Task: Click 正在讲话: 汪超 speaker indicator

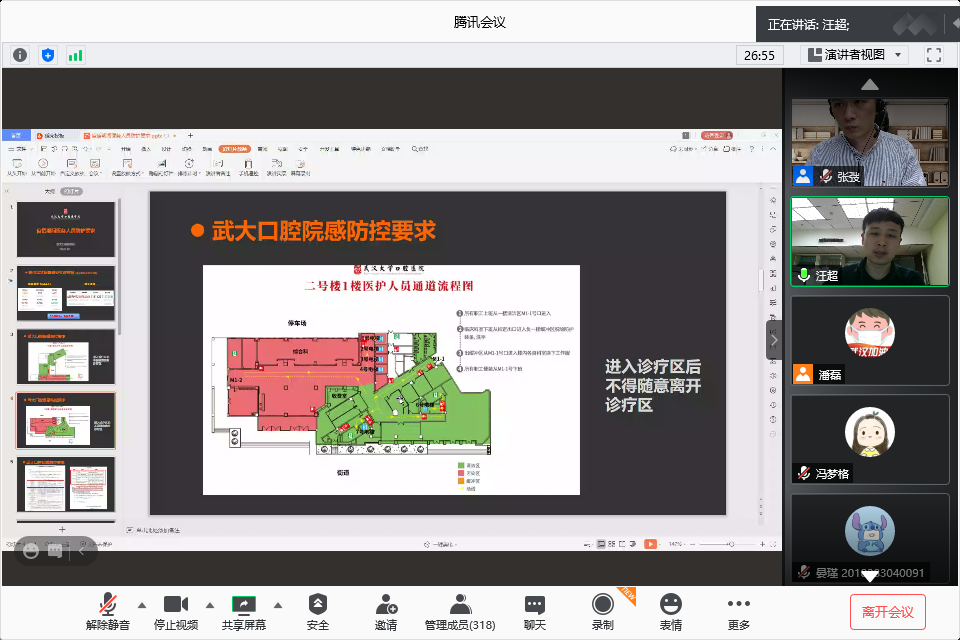Action: coord(808,24)
